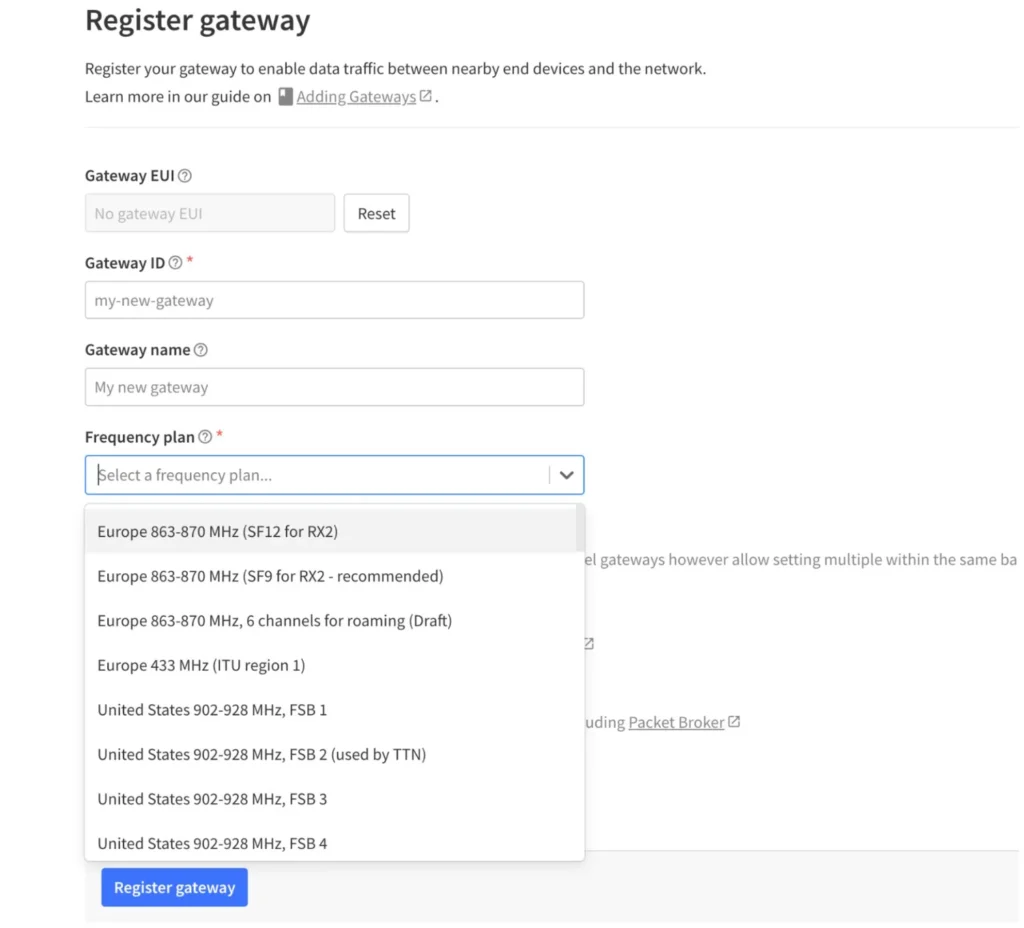Image resolution: width=1024 pixels, height=928 pixels.
Task: Click the Gateway ID help icon
Action: (x=175, y=263)
